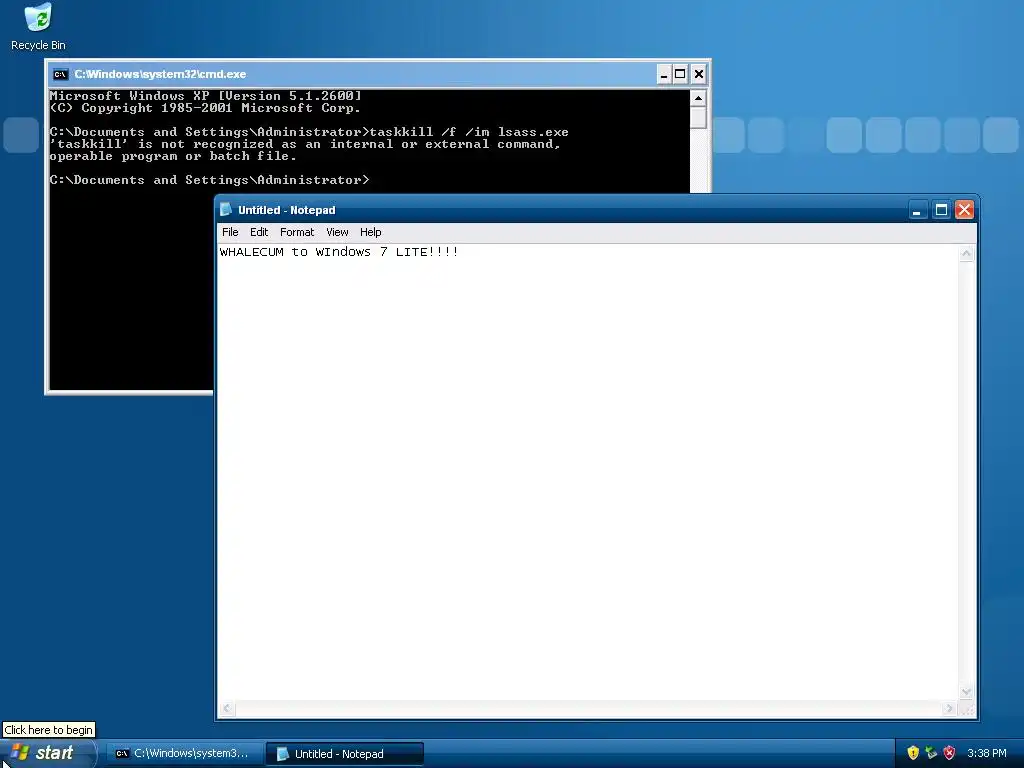Click the 'taskkill /f /im lsass.exe' command line
The width and height of the screenshot is (1024, 768).
click(x=469, y=132)
